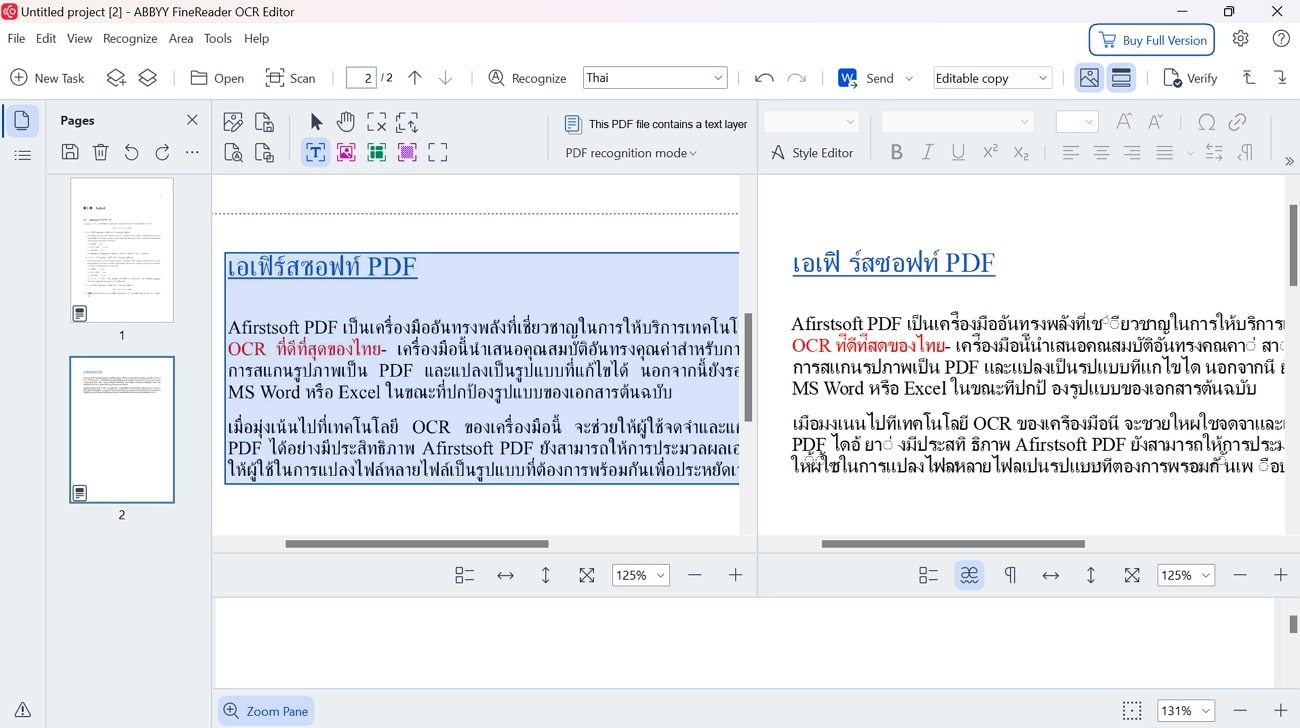Open the Zoom Pane 131% dropdown
Image resolution: width=1300 pixels, height=728 pixels.
coord(1186,711)
